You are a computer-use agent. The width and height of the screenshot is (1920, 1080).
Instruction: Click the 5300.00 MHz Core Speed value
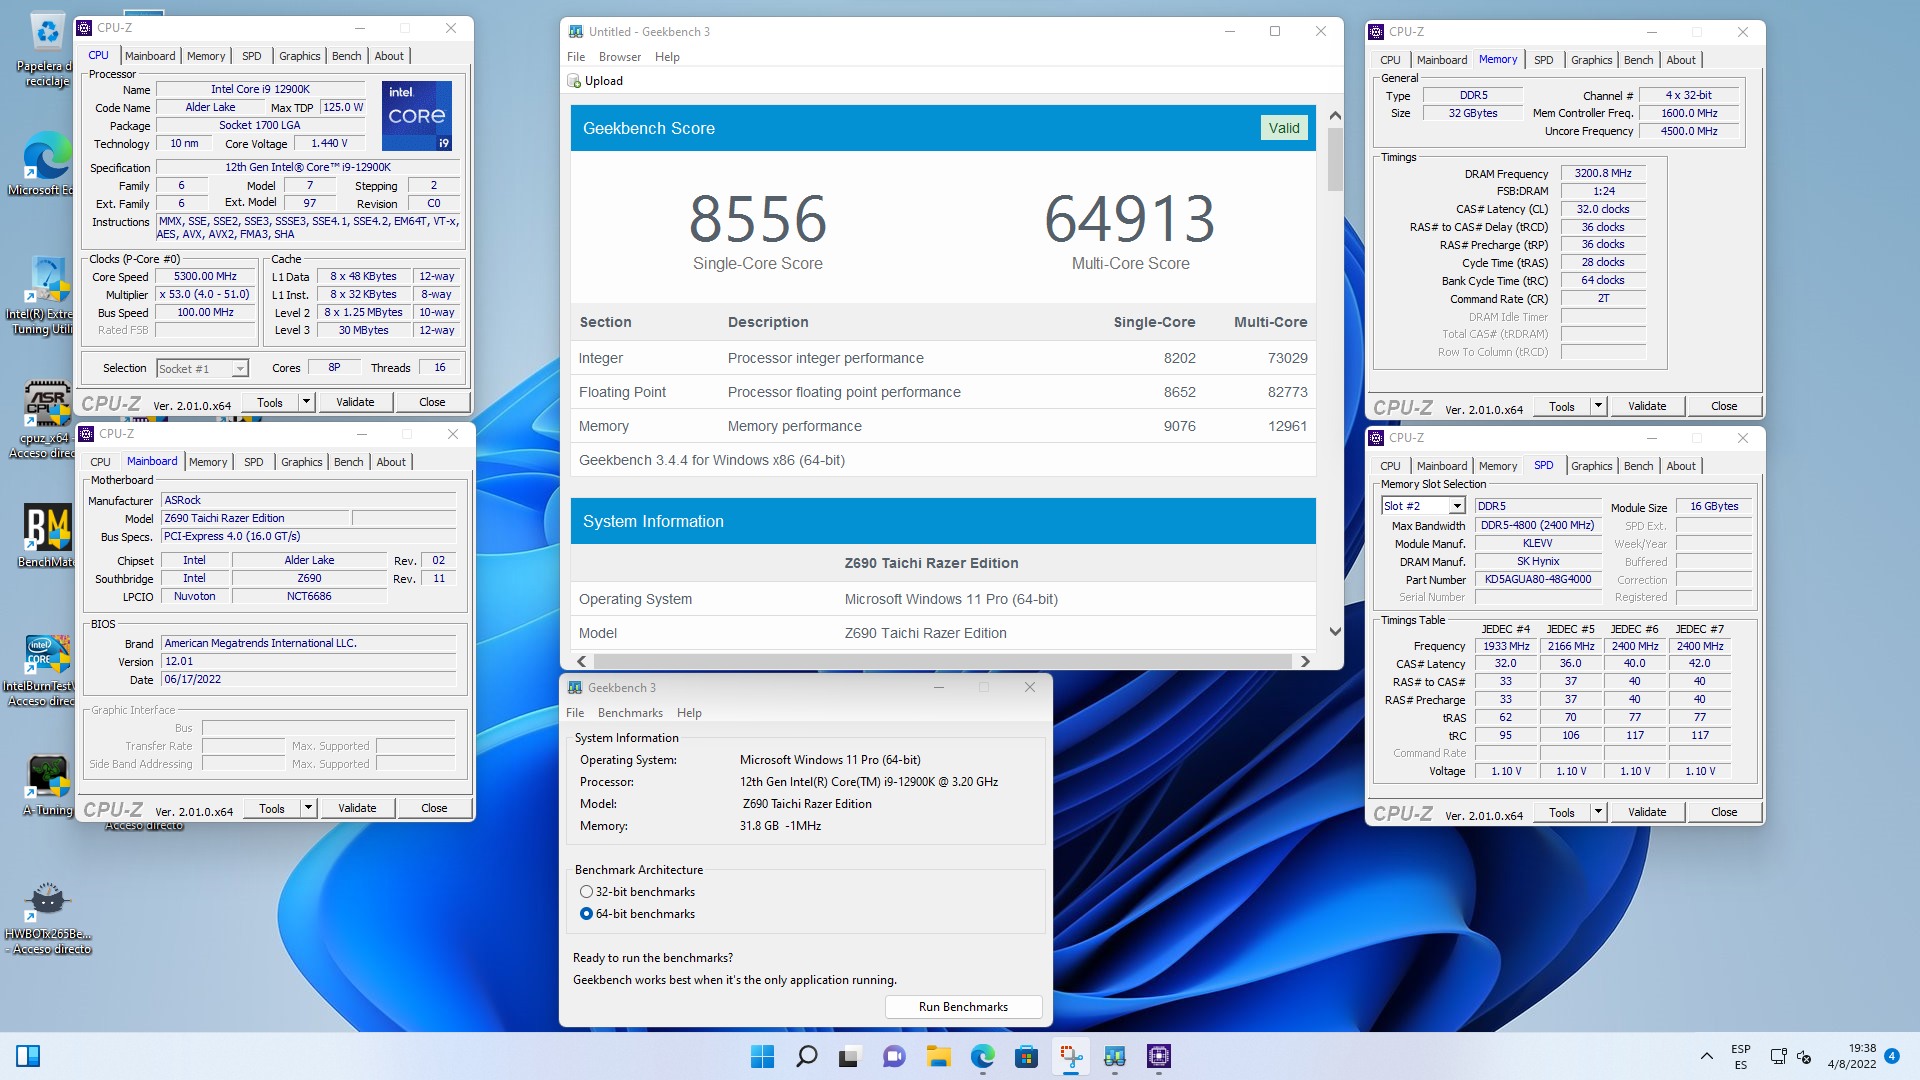tap(205, 277)
